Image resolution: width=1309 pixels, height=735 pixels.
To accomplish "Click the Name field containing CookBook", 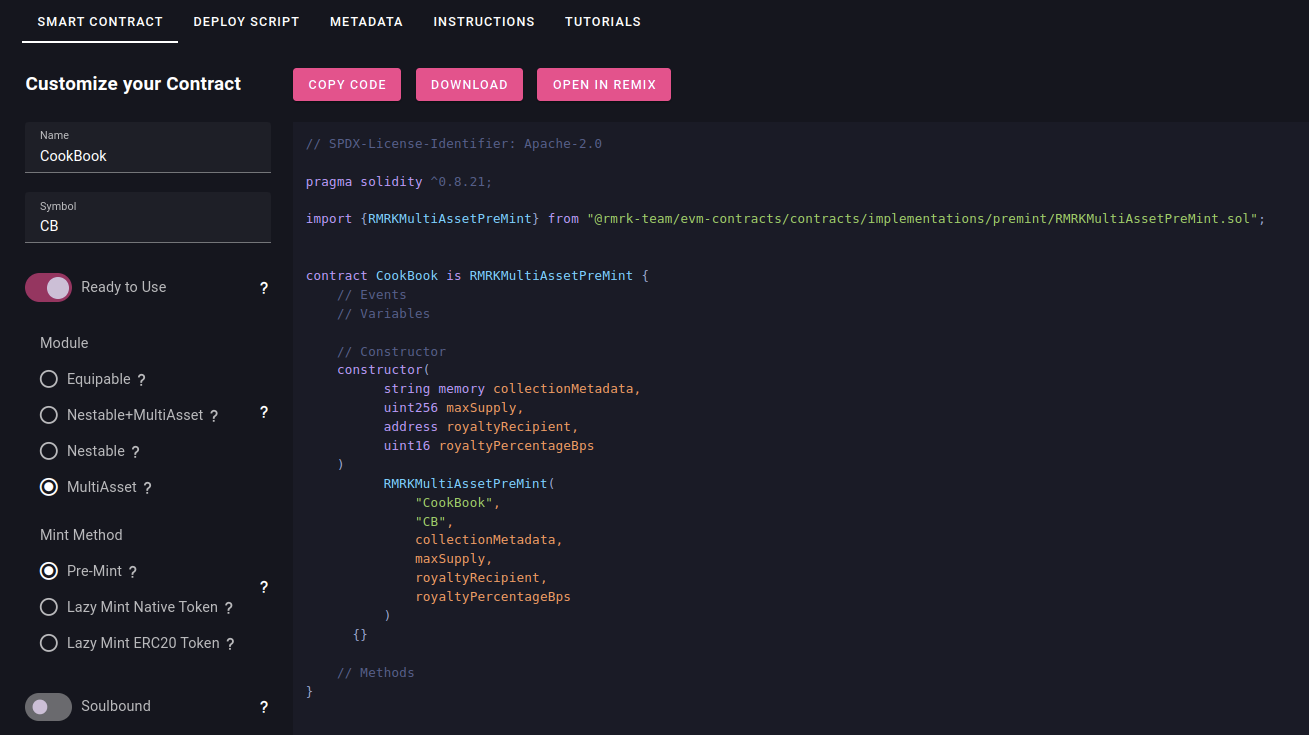I will (x=148, y=156).
